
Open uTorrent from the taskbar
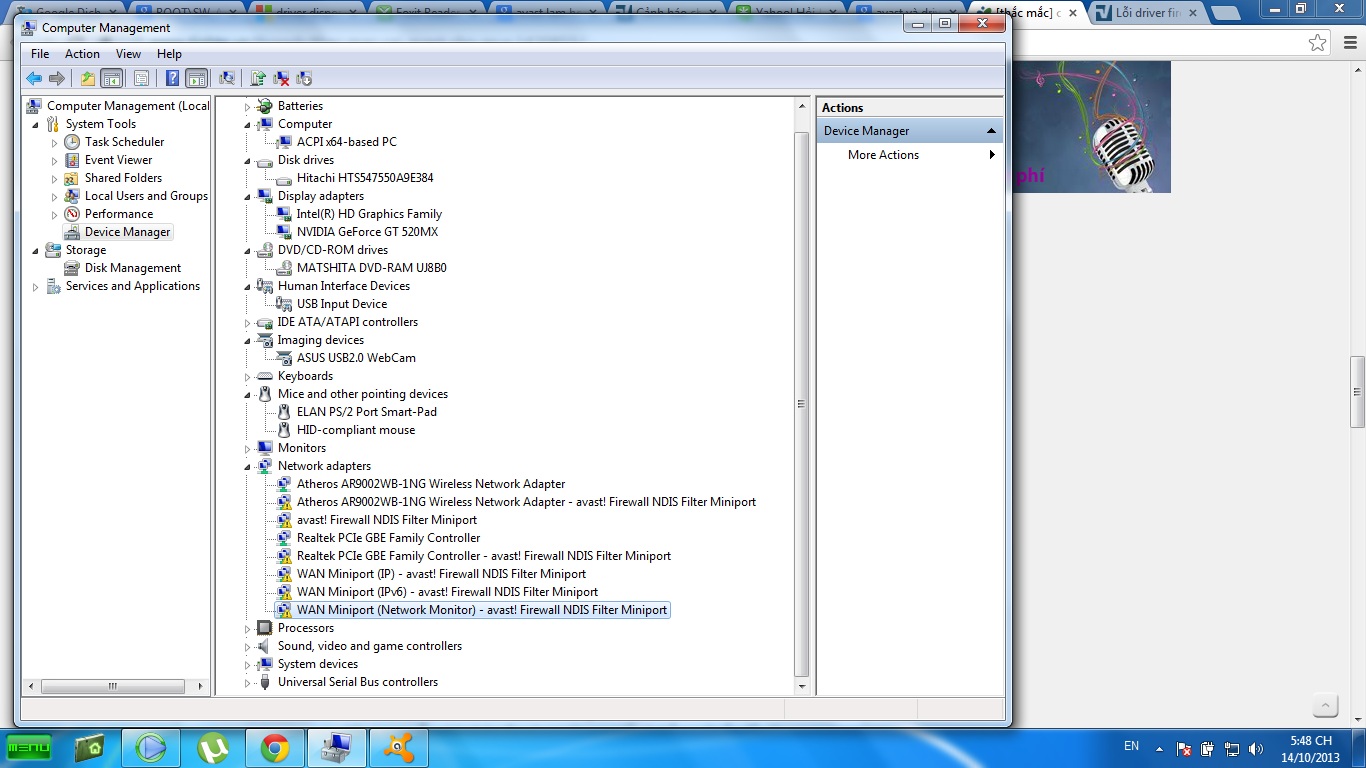coord(213,748)
